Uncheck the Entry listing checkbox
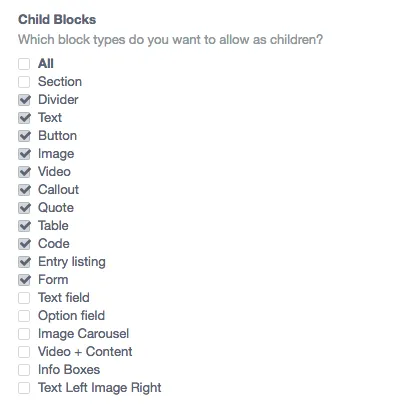Viewport: 397px width, 413px height. point(24,262)
